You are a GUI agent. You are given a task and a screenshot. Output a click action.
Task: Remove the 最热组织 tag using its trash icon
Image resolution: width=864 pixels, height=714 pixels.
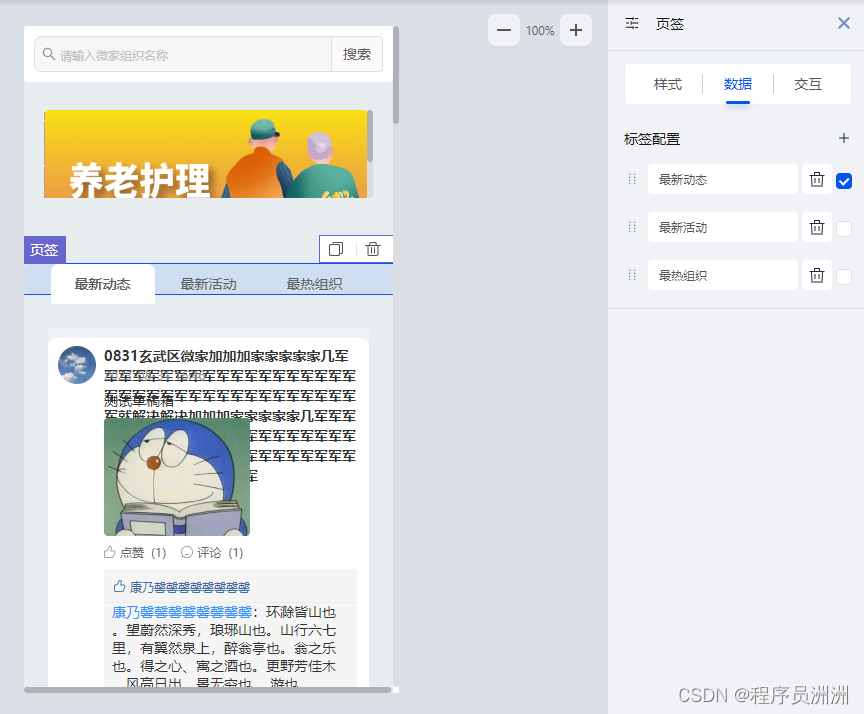(x=816, y=275)
